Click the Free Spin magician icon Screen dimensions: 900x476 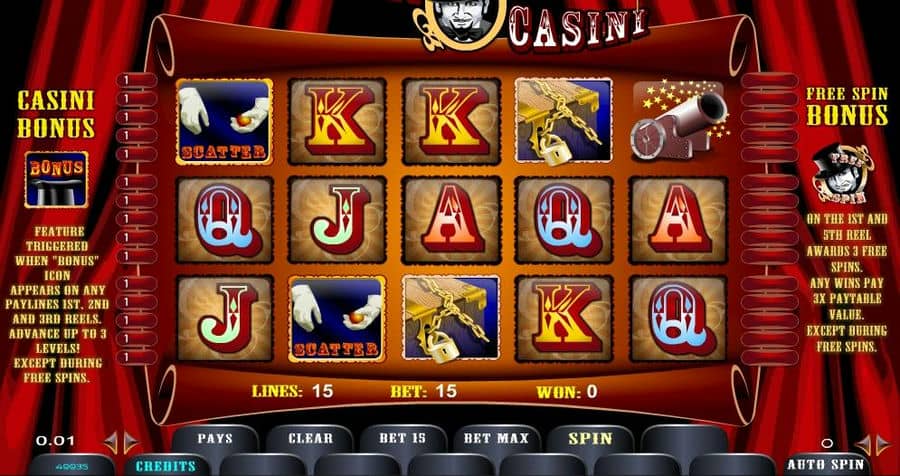point(842,173)
